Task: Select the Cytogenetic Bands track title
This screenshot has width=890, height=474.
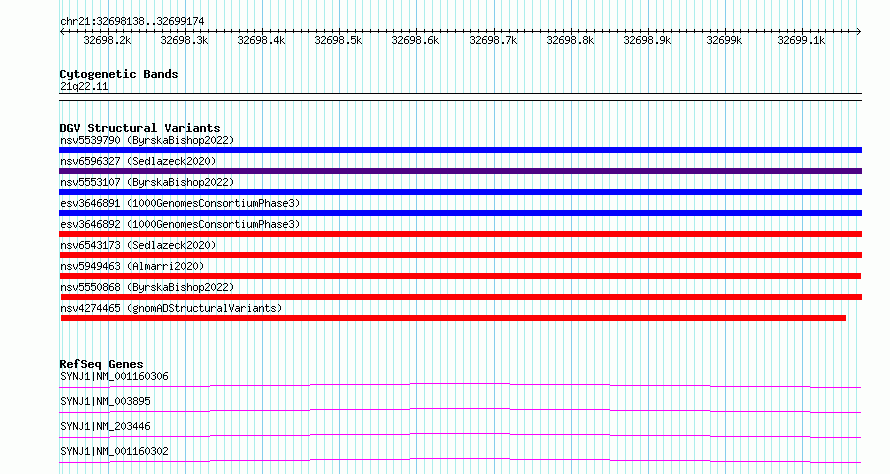Action: pos(119,74)
